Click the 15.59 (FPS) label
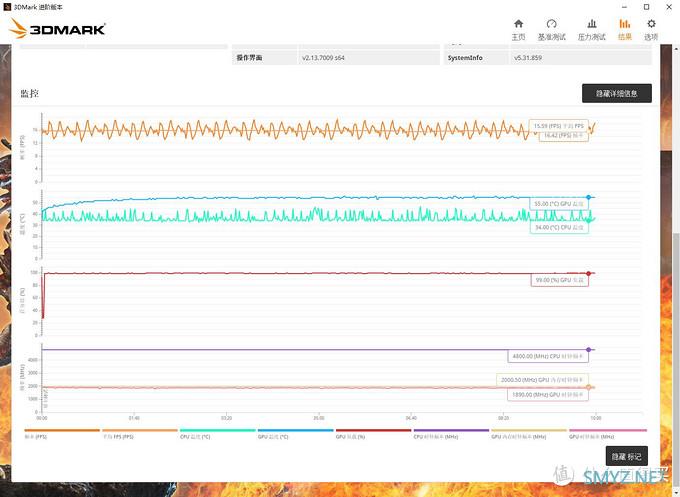The image size is (680, 497). pos(559,126)
